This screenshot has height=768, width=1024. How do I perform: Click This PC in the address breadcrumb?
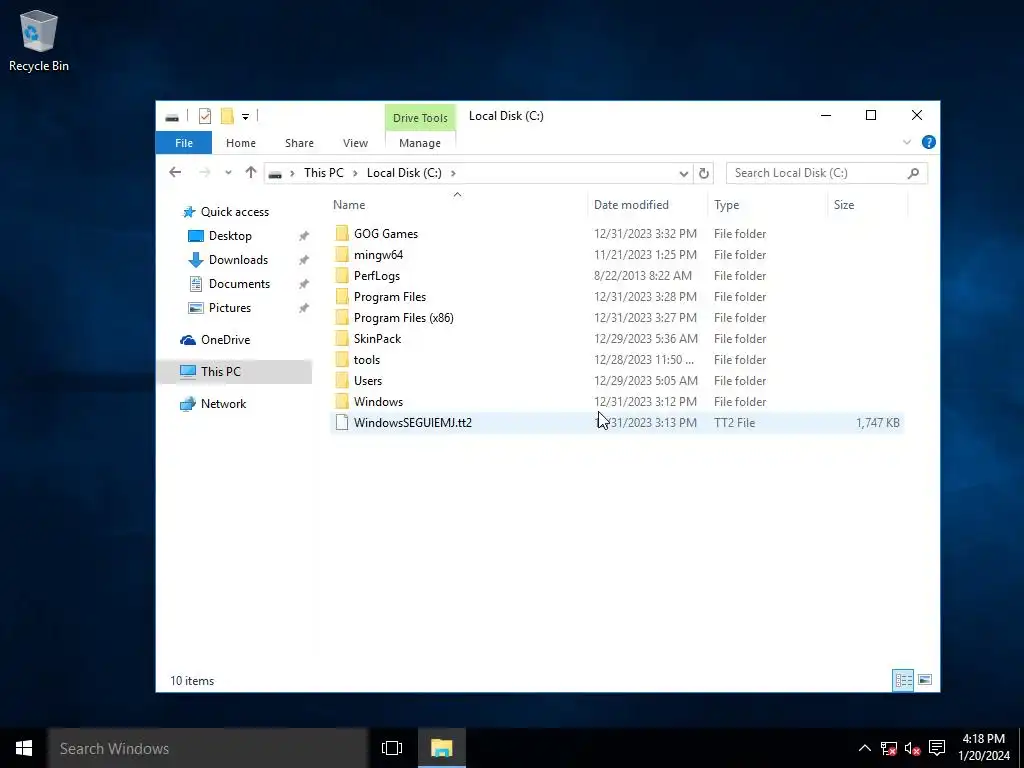323,172
